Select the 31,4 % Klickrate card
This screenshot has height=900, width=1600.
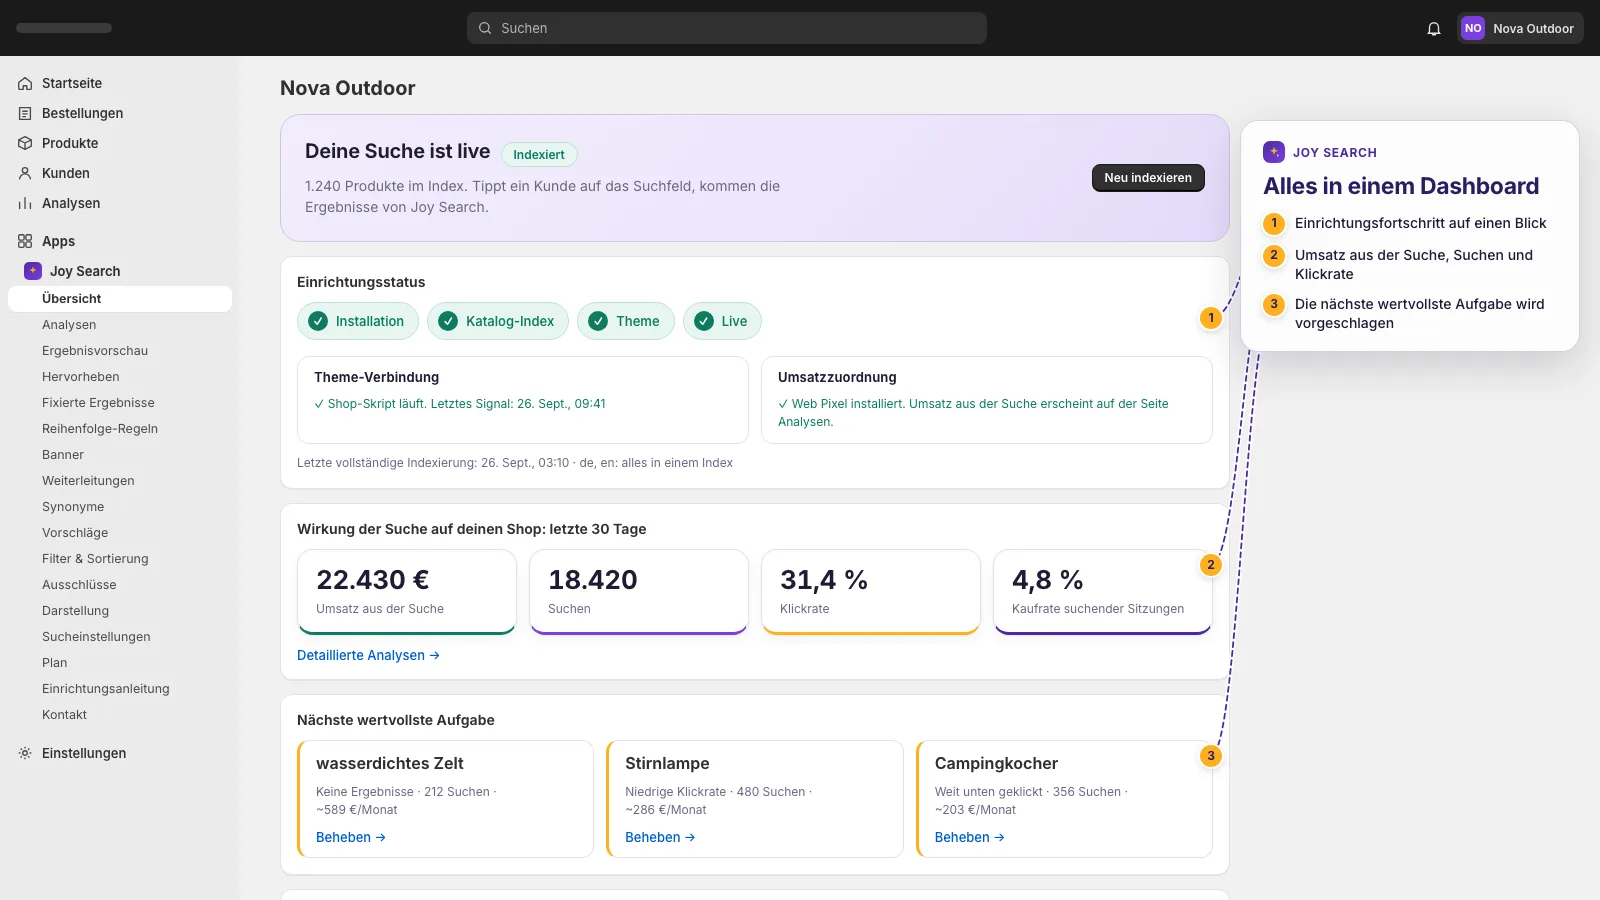point(871,592)
